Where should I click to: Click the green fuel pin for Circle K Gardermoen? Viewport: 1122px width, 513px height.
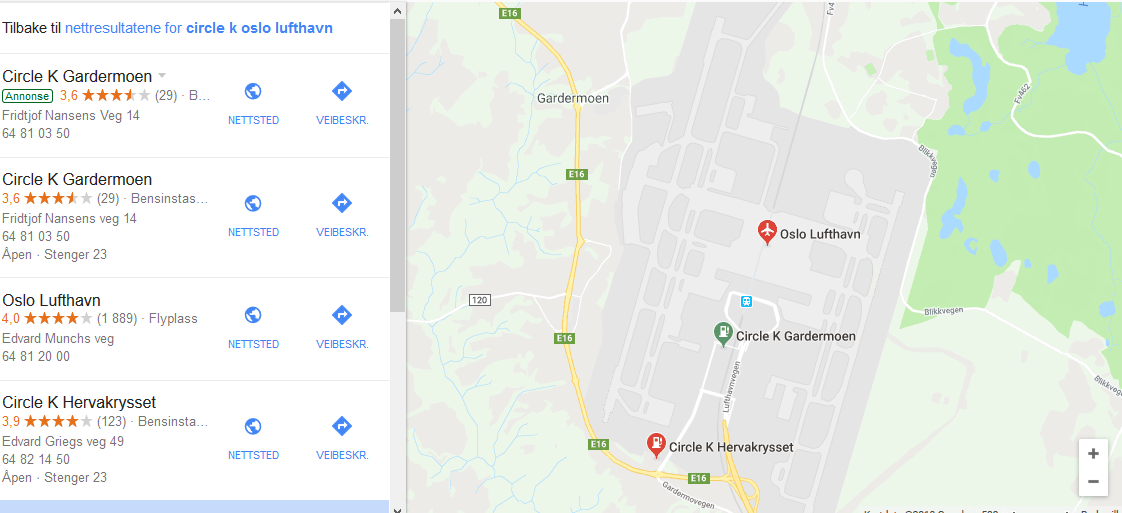[723, 334]
